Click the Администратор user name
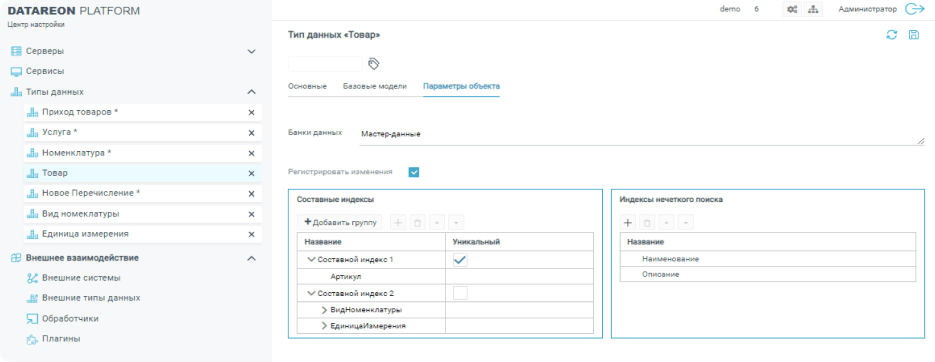Image resolution: width=935 pixels, height=362 pixels. click(x=867, y=10)
